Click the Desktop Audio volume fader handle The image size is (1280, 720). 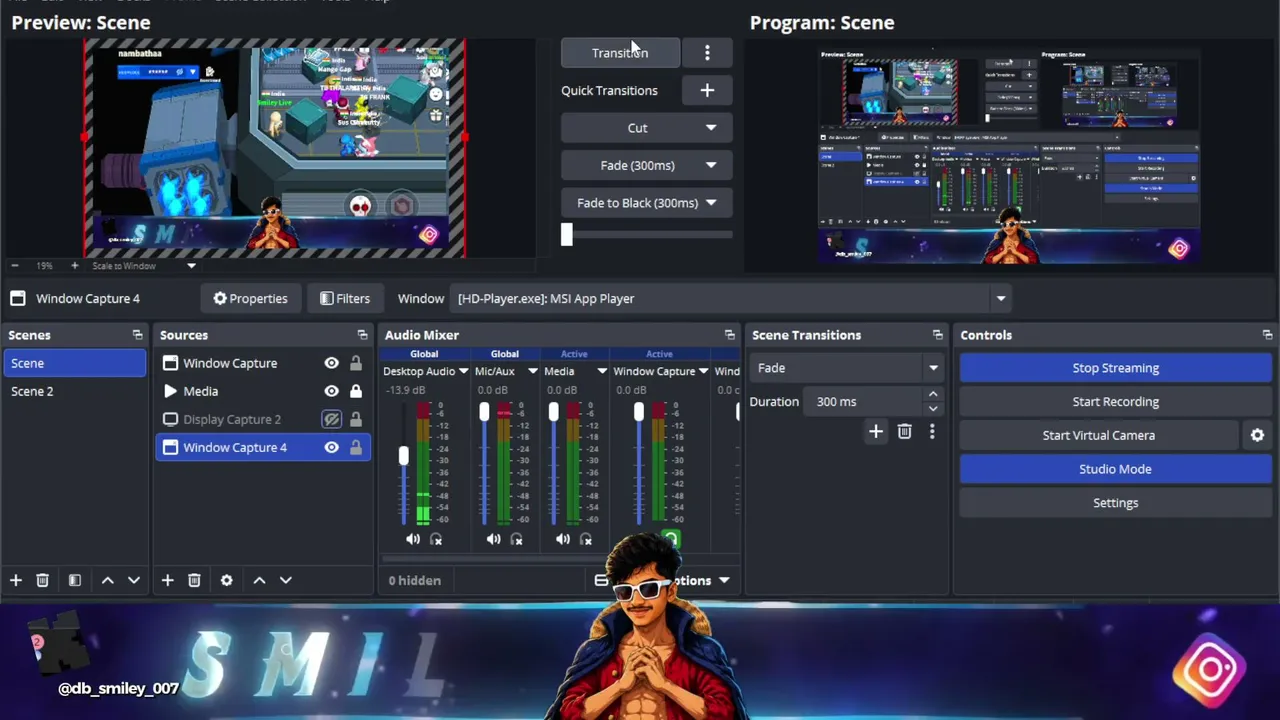tap(403, 456)
